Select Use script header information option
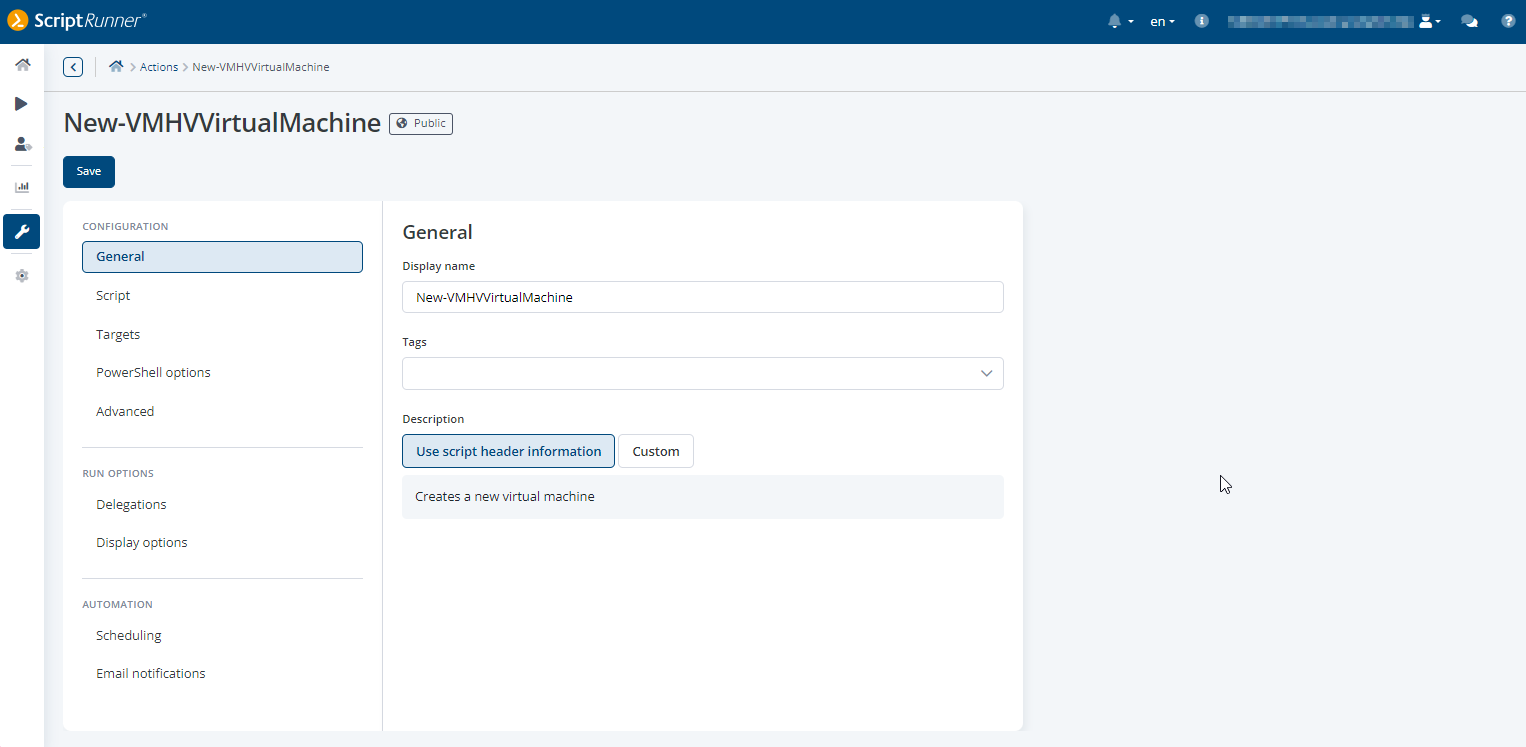Image resolution: width=1526 pixels, height=747 pixels. click(x=508, y=451)
